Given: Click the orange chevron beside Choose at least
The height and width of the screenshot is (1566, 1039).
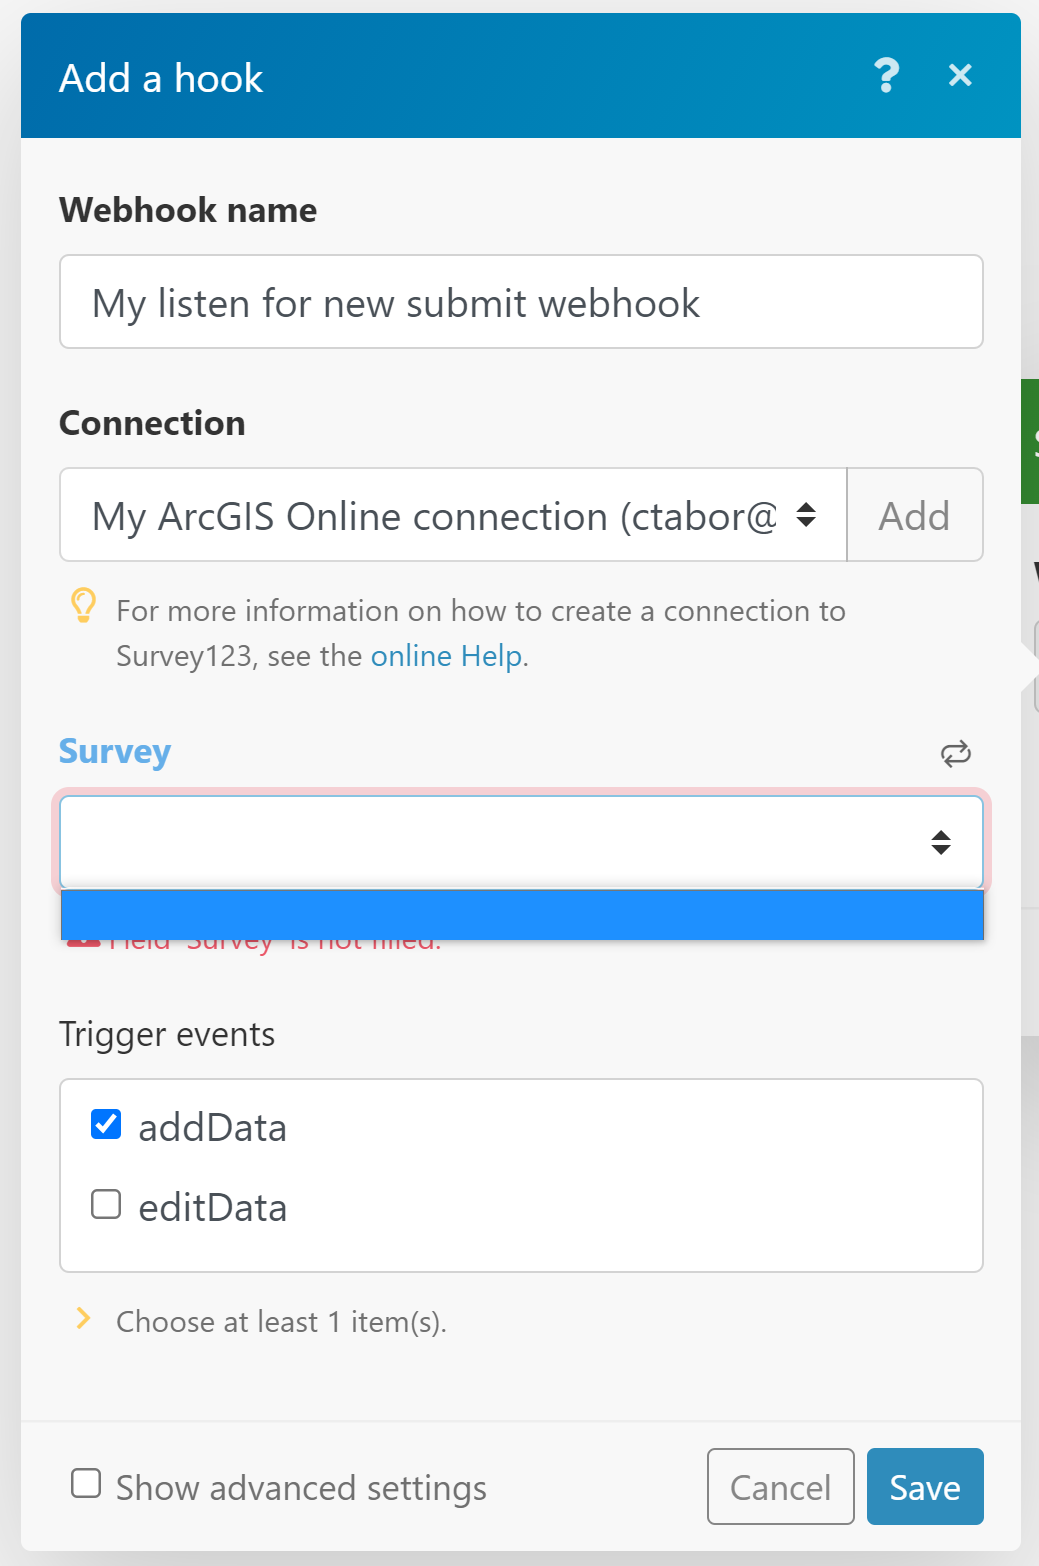Looking at the screenshot, I should point(84,1319).
